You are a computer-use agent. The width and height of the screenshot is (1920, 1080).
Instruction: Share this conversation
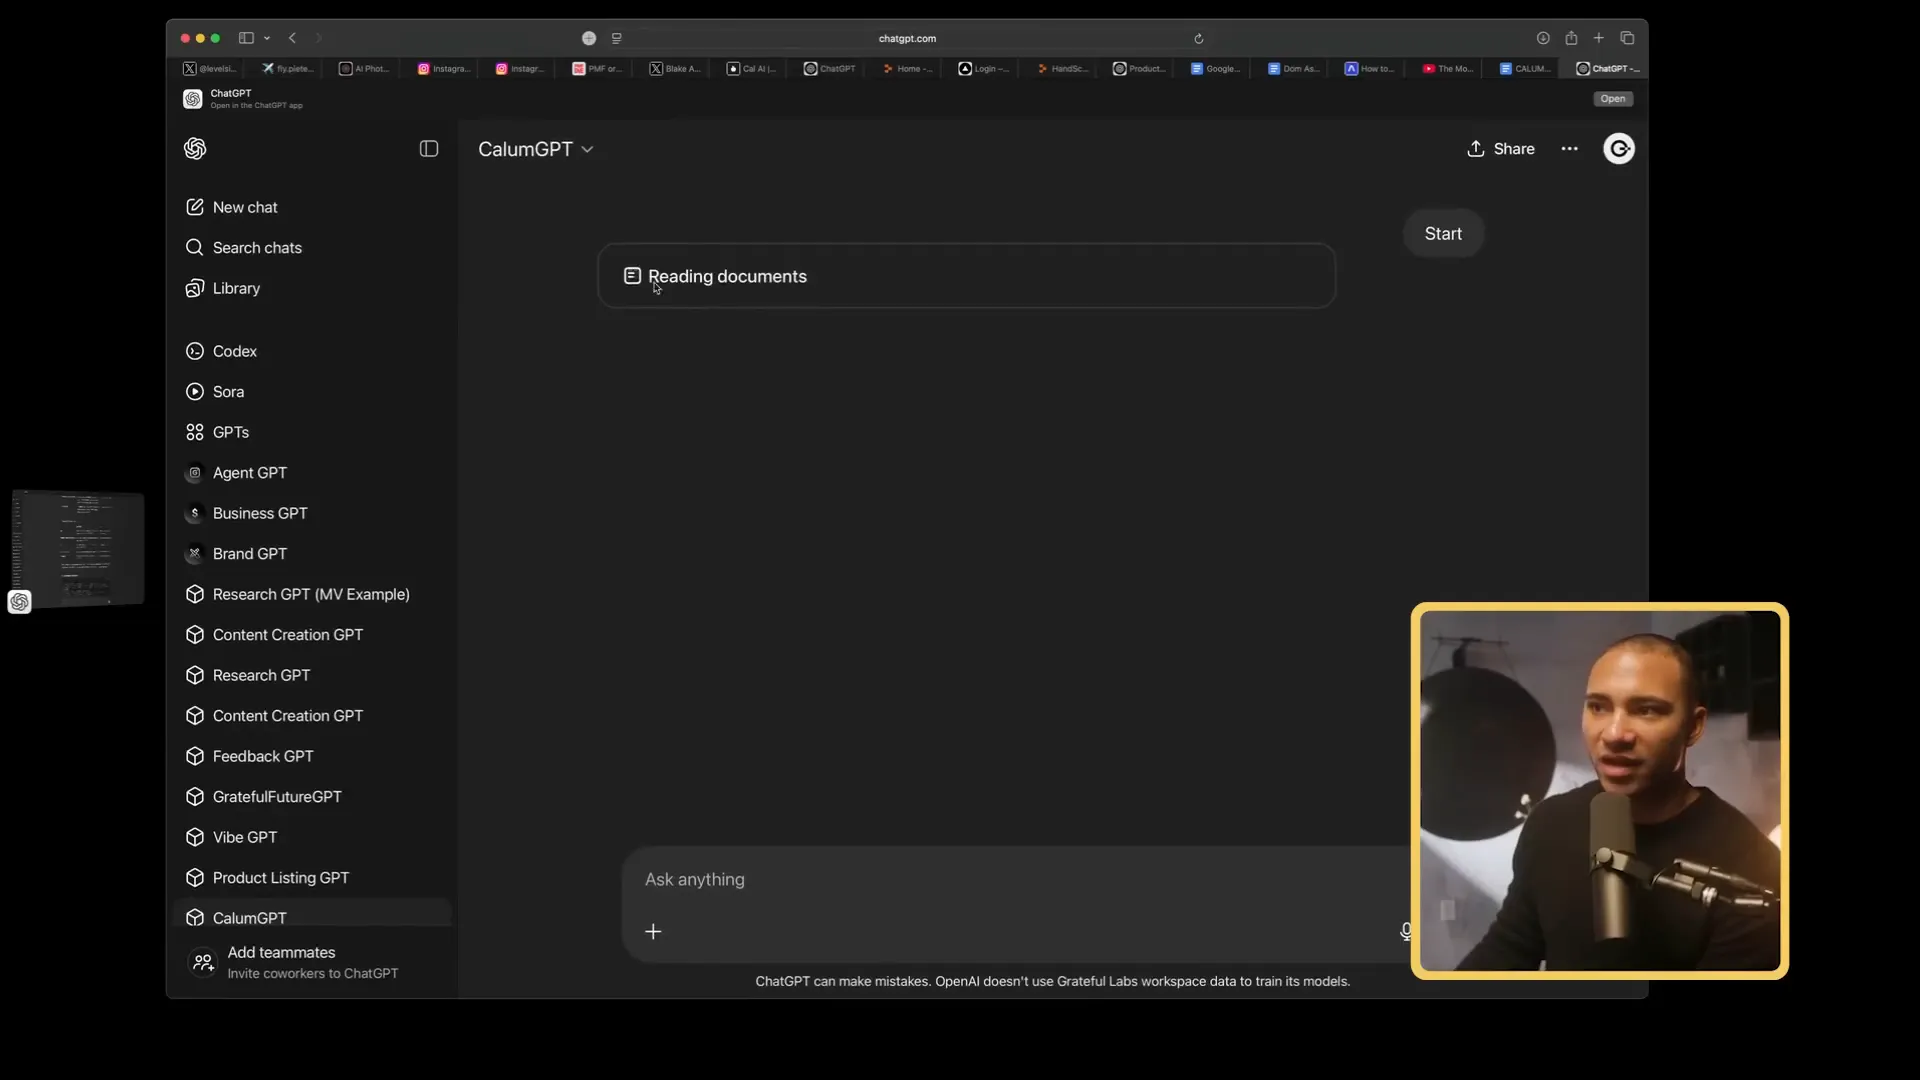[x=1500, y=149]
